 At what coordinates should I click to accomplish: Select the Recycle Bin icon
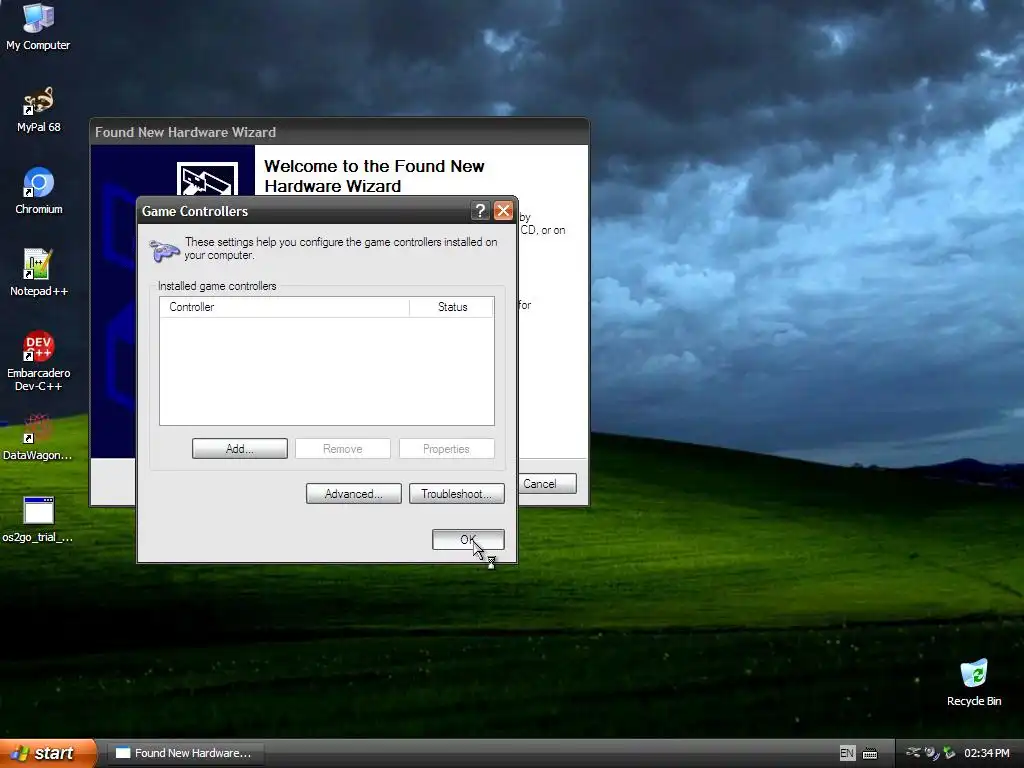(x=974, y=683)
